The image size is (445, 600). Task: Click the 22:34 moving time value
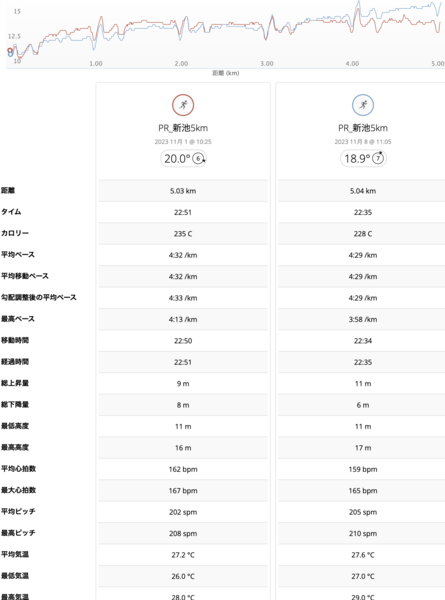point(363,341)
